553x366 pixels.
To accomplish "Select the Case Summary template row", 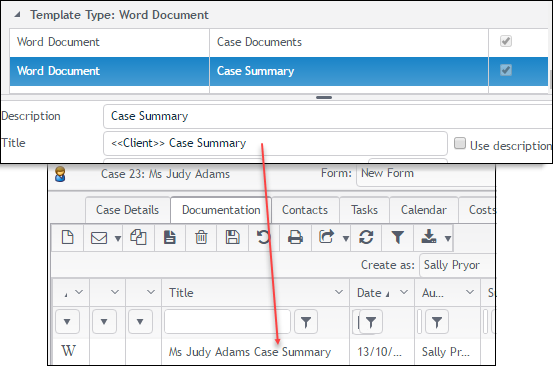I will (279, 71).
